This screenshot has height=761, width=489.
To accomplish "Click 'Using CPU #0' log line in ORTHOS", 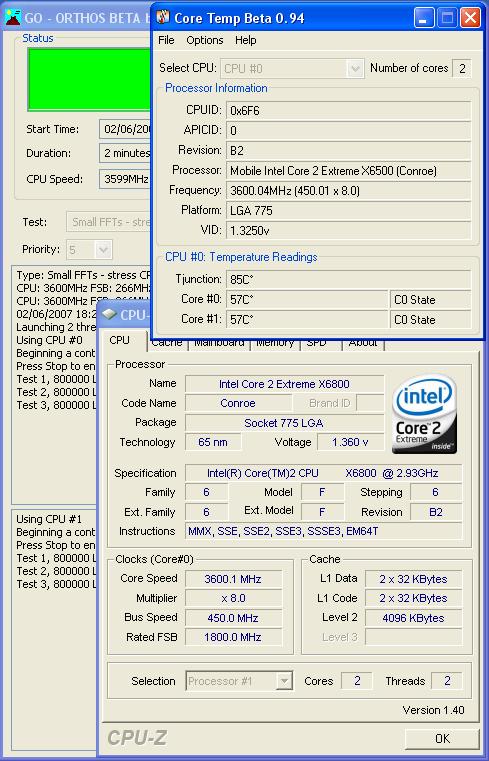I will [49, 340].
